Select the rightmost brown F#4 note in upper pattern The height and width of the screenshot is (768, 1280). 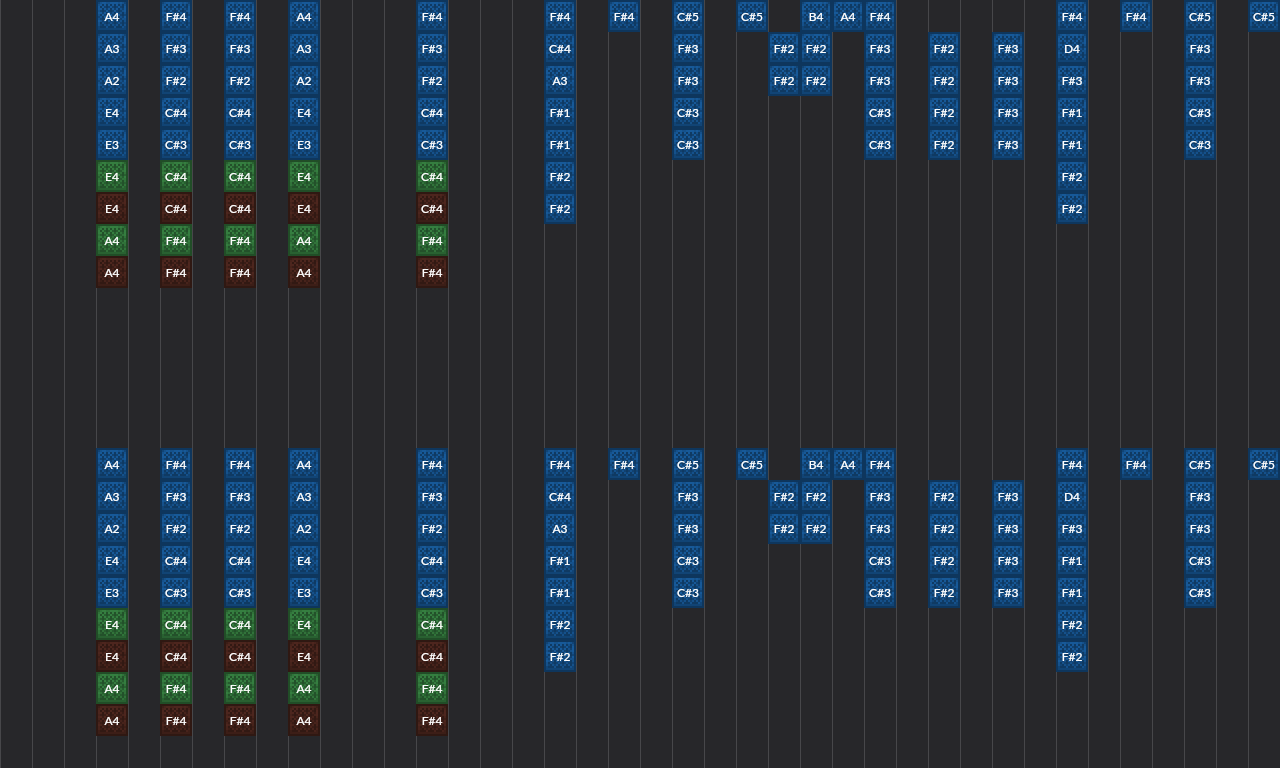tap(432, 273)
